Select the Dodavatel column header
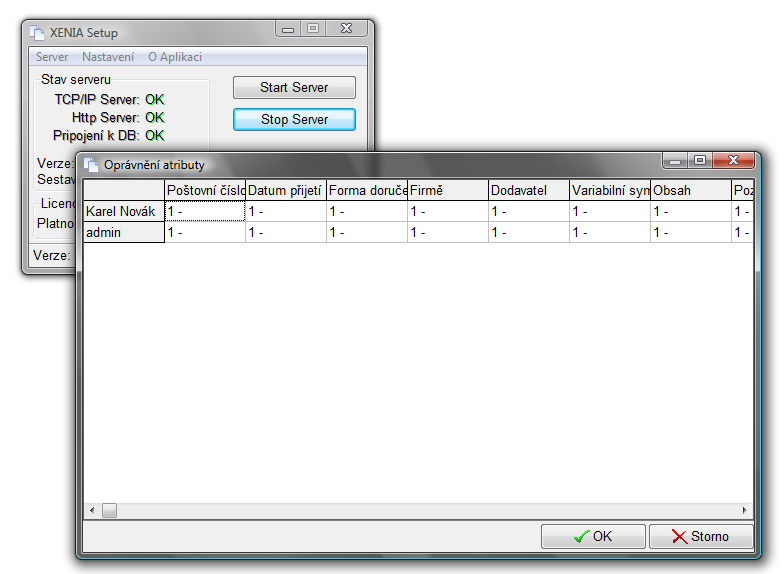784x574 pixels. 529,190
